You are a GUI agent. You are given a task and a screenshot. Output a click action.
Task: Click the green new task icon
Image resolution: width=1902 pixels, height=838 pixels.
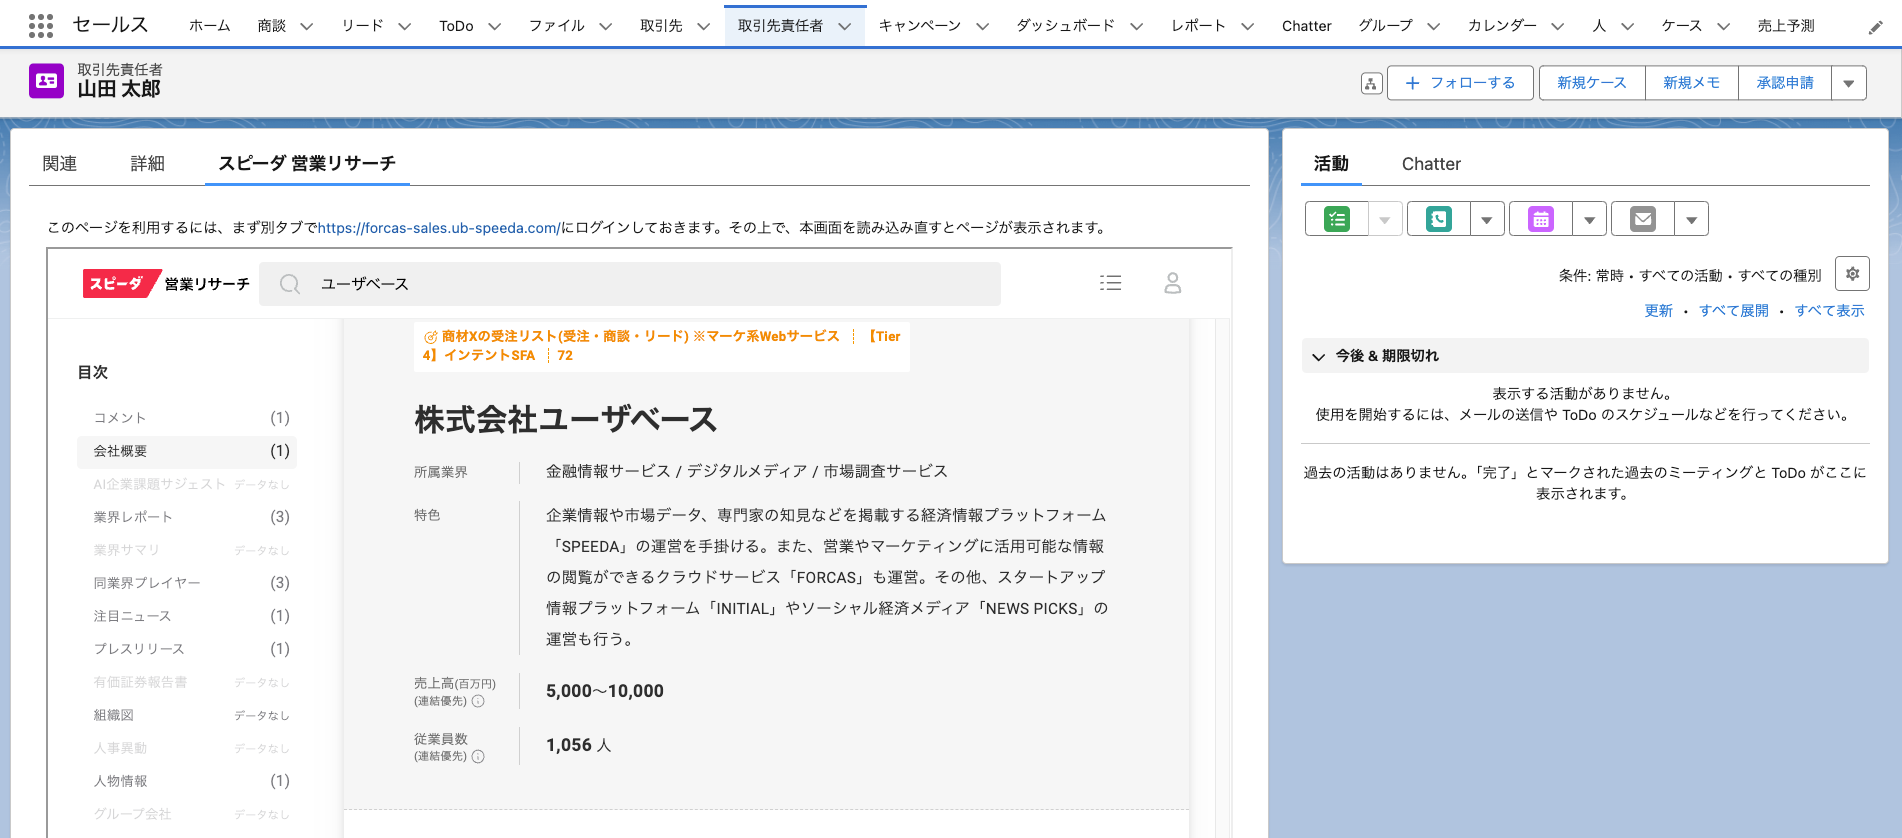click(1336, 219)
